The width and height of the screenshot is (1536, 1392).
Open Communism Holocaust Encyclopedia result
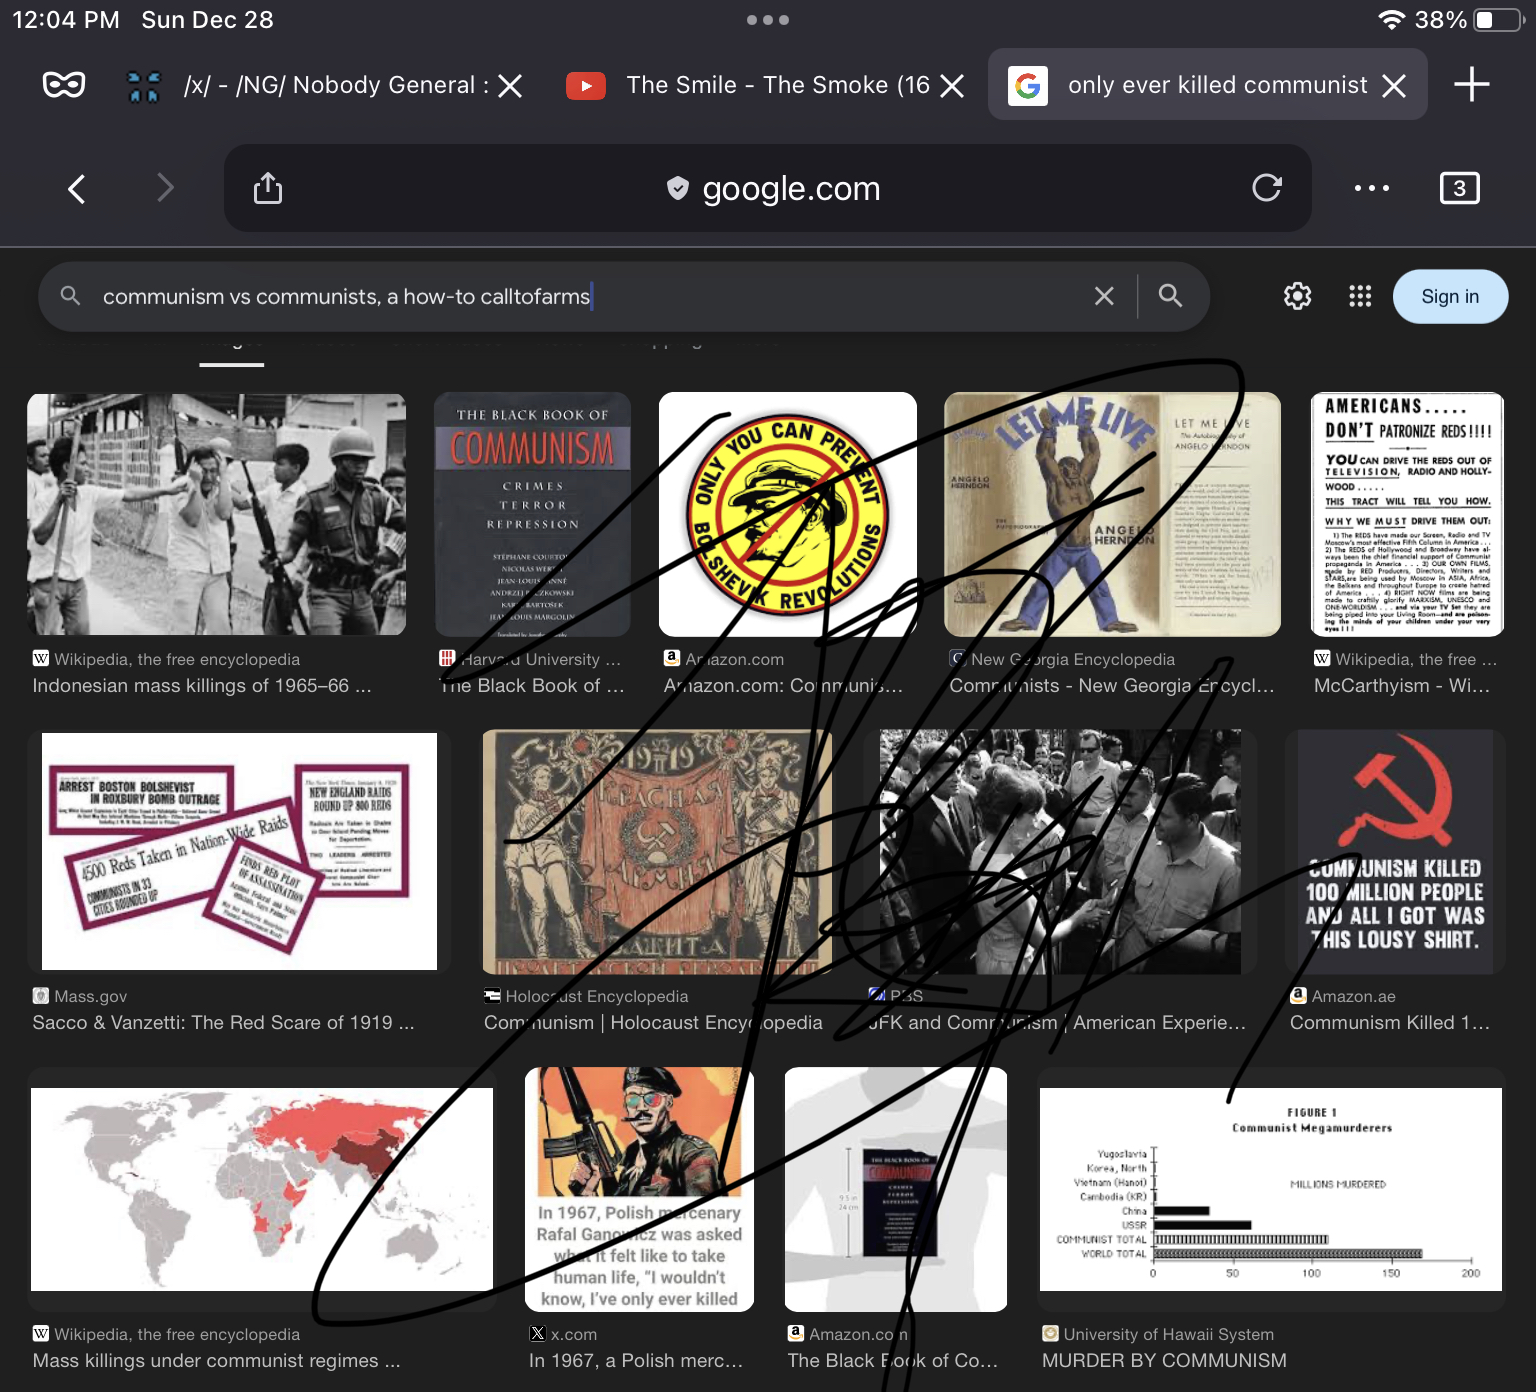(x=653, y=1023)
